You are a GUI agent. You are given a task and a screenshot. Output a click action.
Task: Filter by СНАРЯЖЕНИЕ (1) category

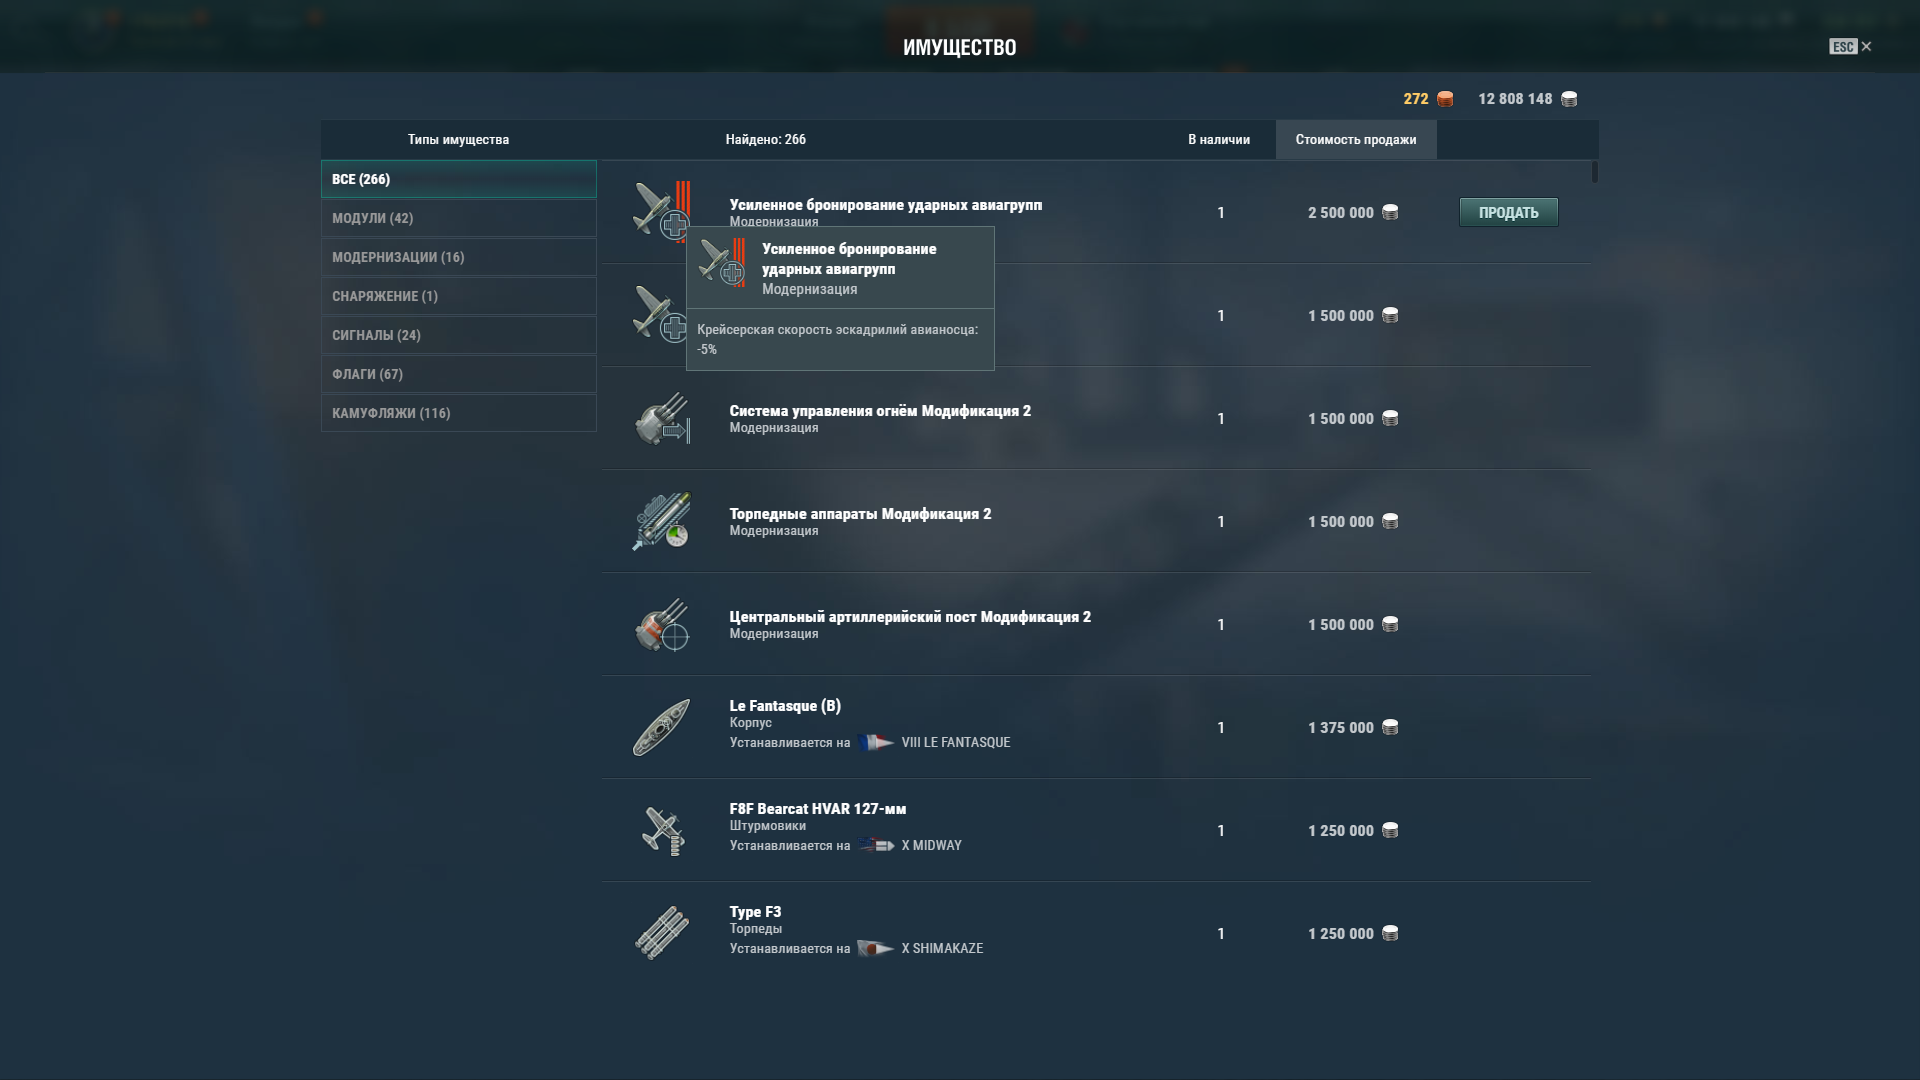458,296
